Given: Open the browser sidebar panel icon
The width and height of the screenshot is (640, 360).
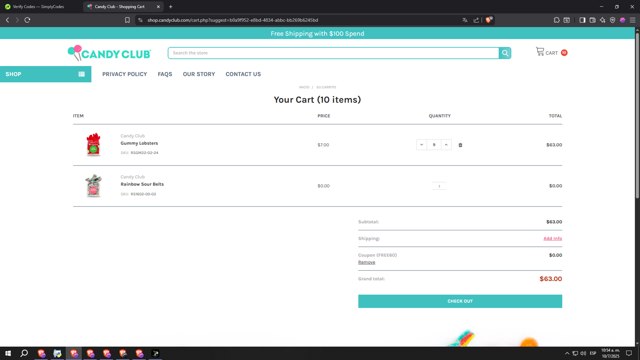Looking at the screenshot, I should click(582, 20).
